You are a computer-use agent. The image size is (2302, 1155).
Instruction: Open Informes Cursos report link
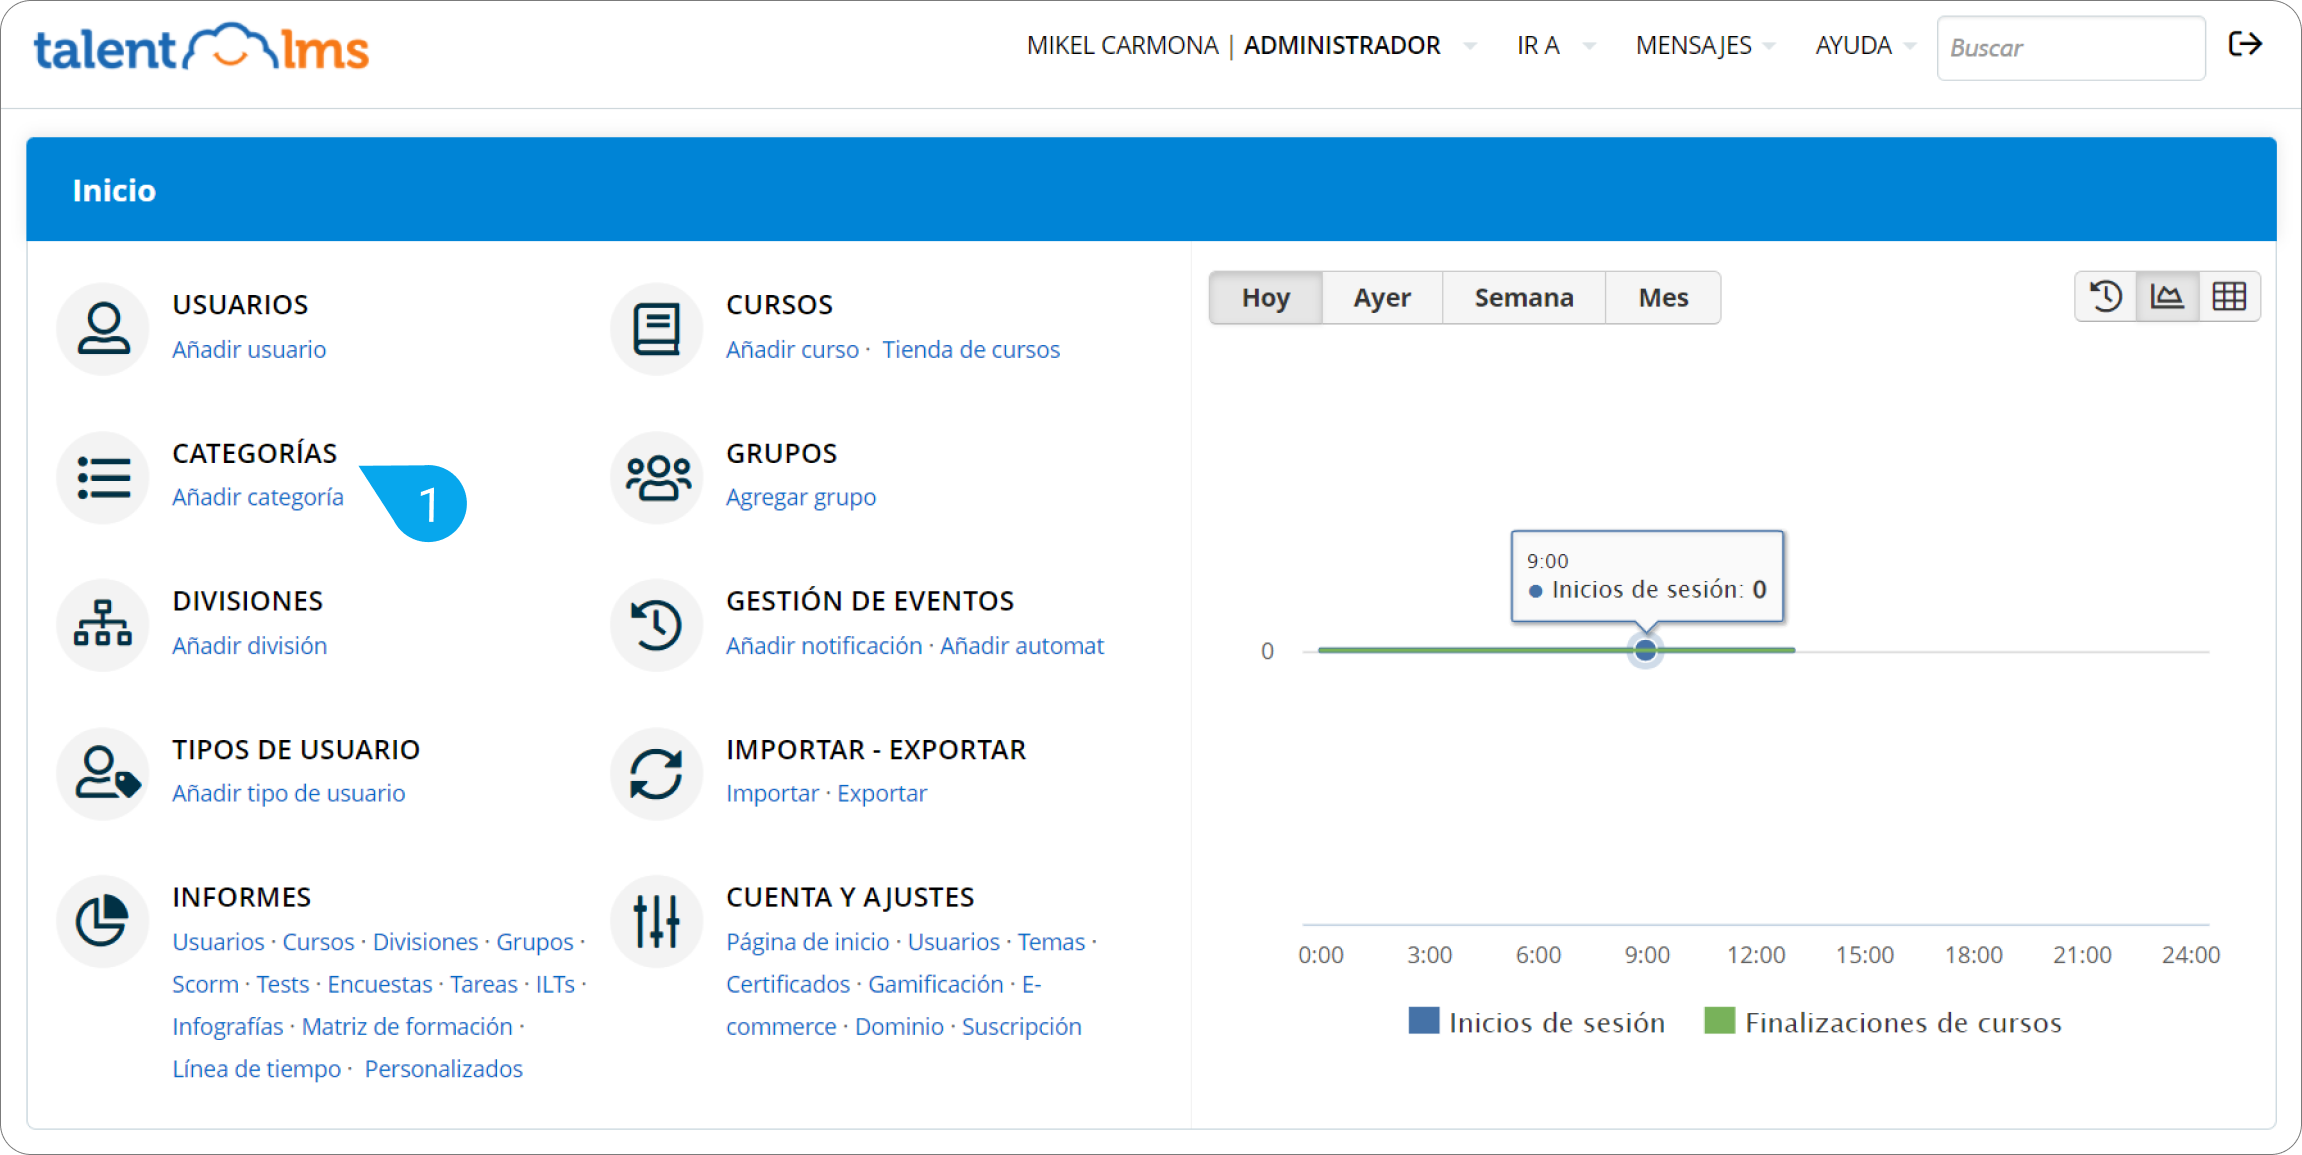click(x=318, y=941)
